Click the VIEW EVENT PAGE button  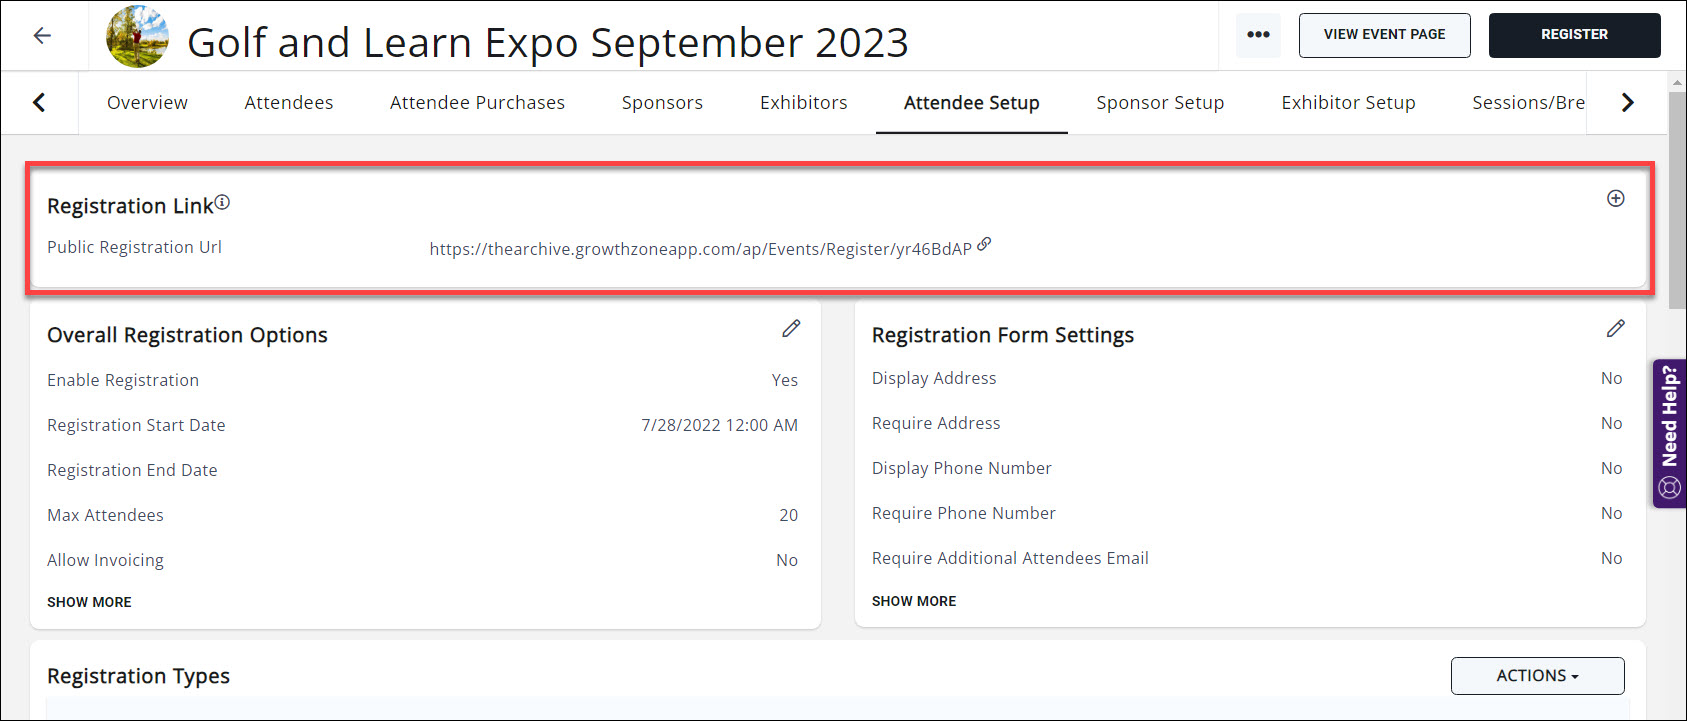pyautogui.click(x=1384, y=35)
